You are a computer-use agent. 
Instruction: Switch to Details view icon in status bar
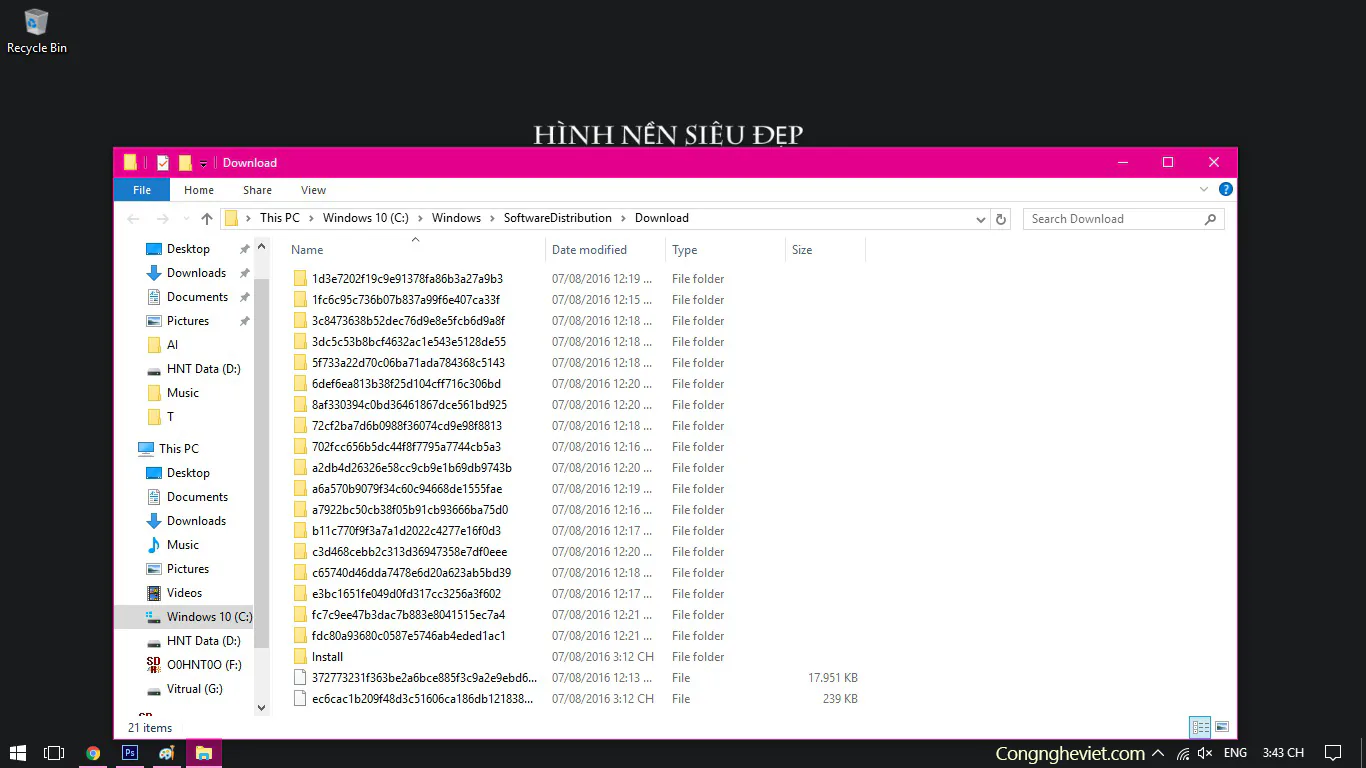tap(1200, 727)
